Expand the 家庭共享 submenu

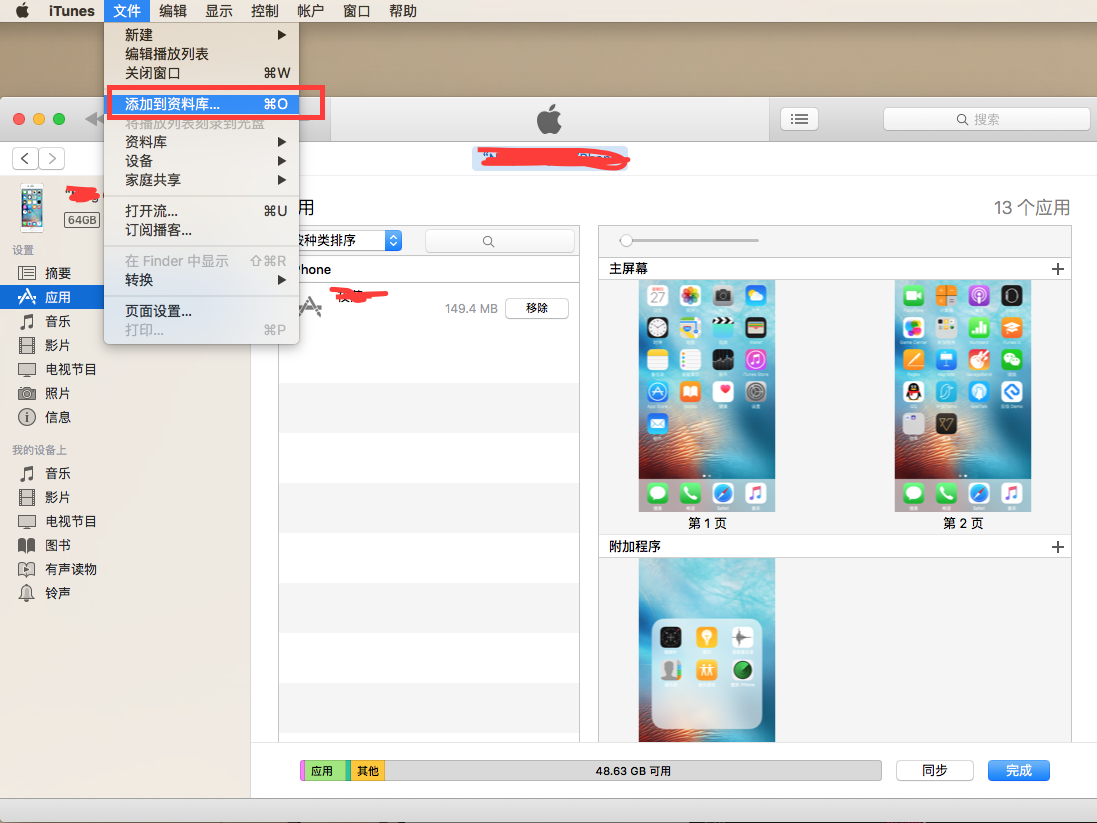click(201, 180)
